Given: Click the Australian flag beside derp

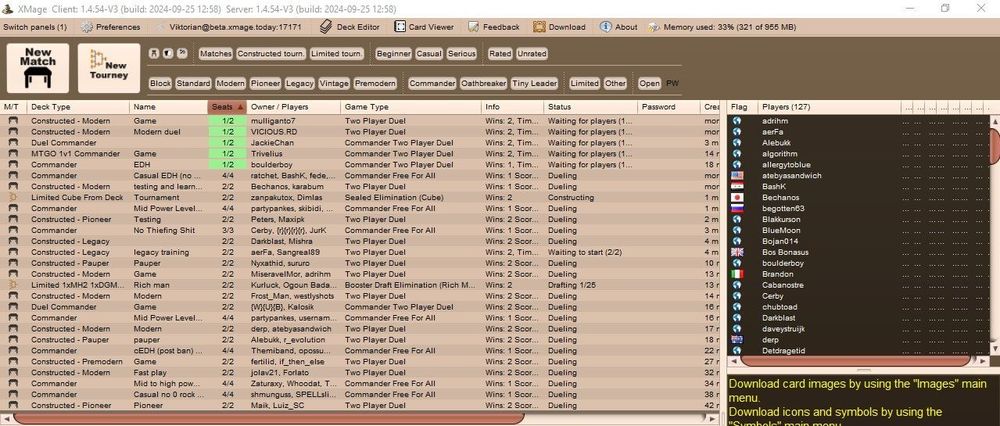Looking at the screenshot, I should [x=737, y=340].
